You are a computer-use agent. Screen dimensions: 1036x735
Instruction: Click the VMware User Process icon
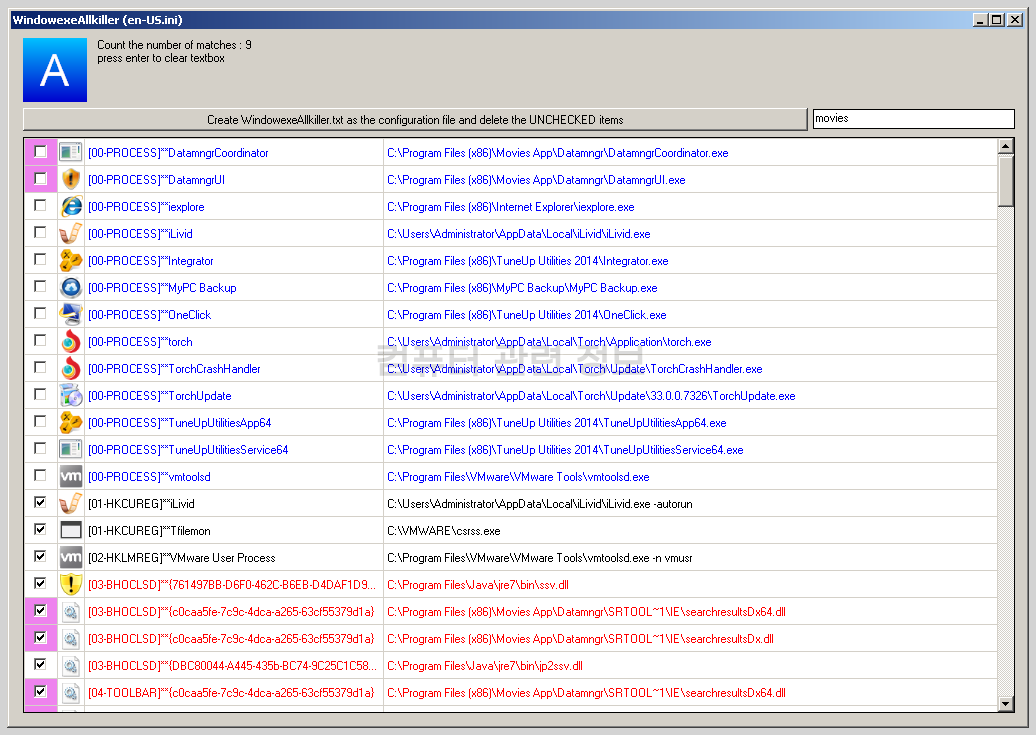[x=71, y=558]
